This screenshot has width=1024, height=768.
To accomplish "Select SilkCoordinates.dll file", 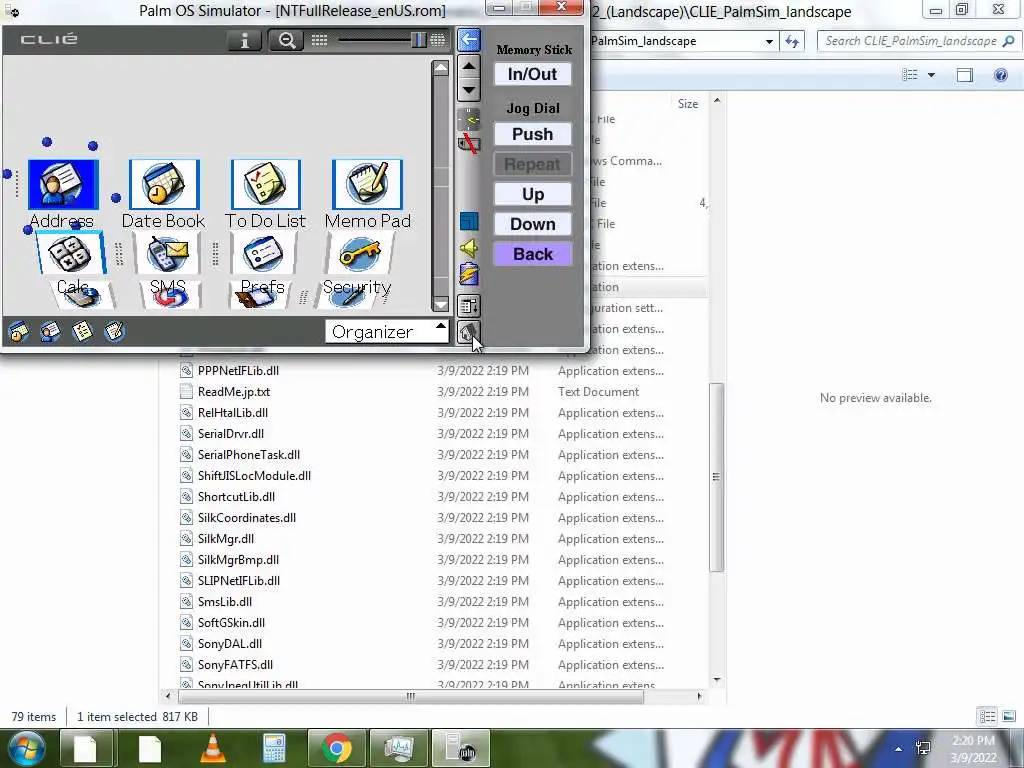I will click(246, 518).
